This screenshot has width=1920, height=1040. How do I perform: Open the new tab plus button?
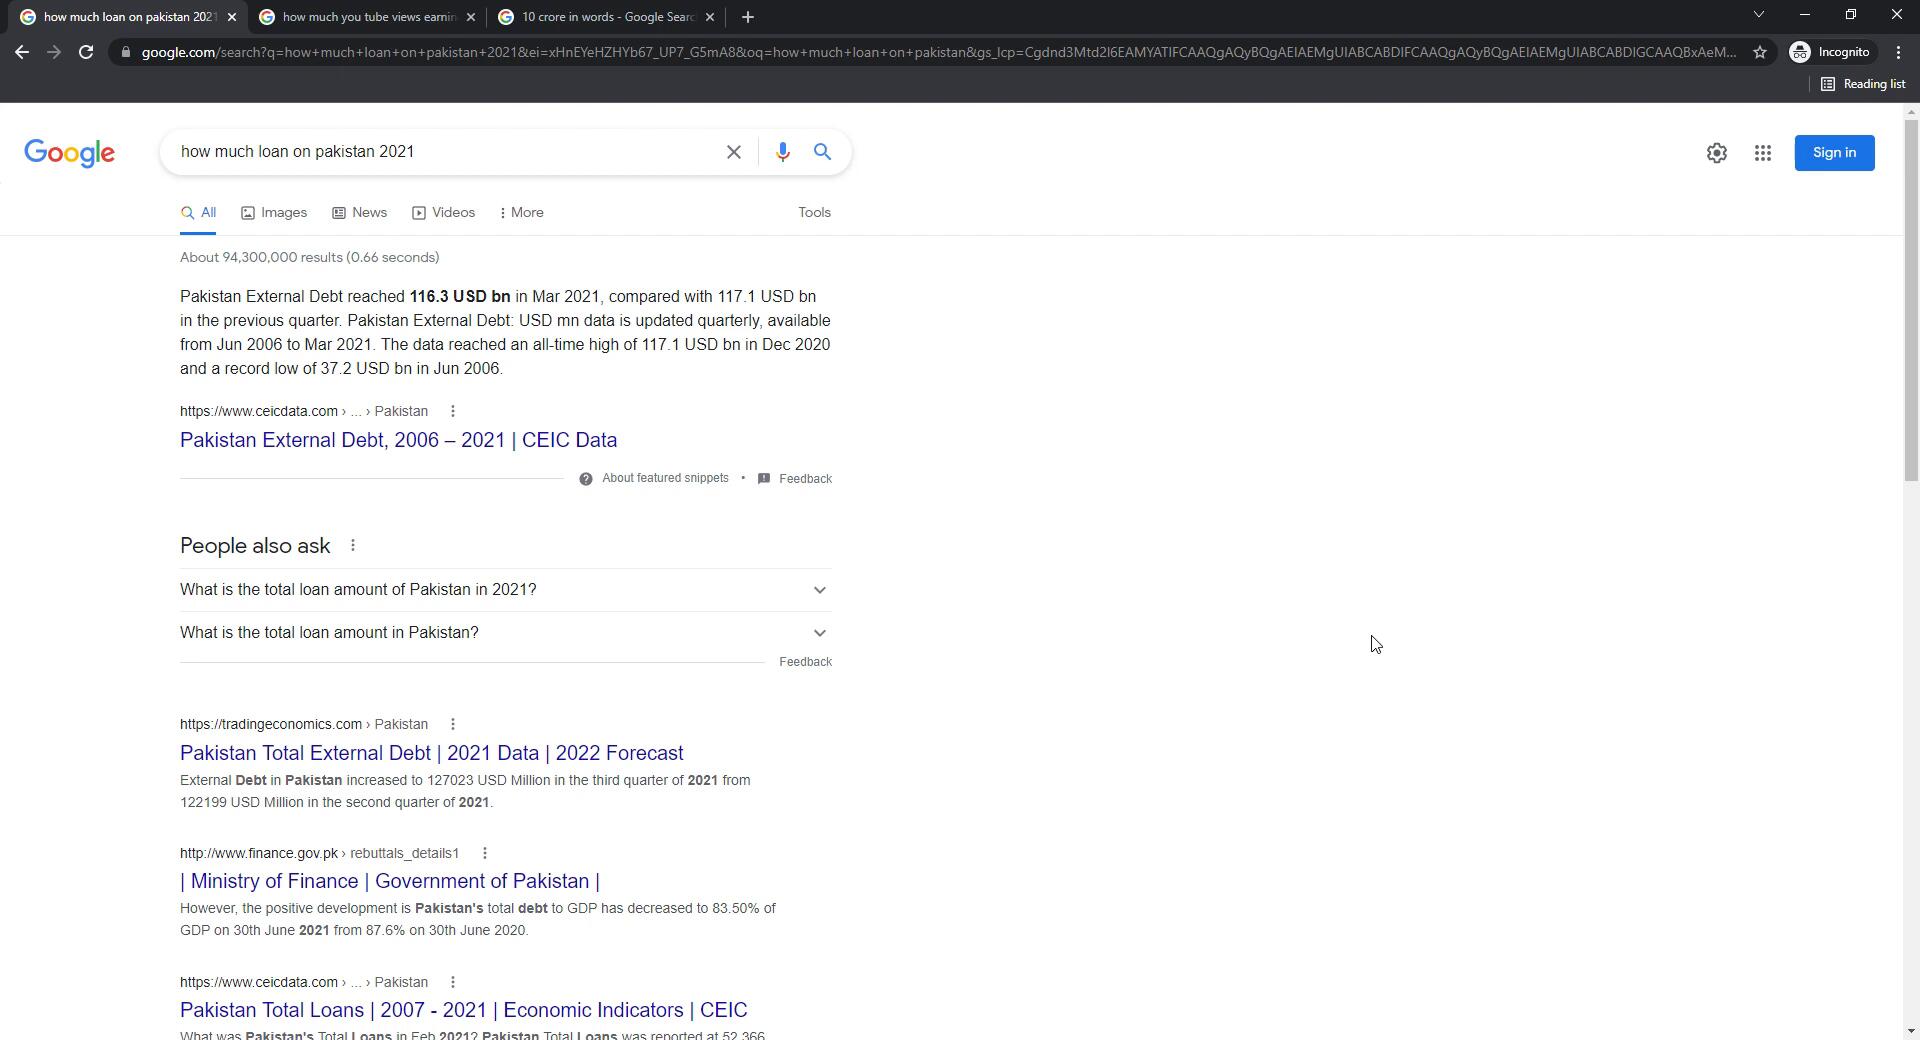(x=747, y=17)
